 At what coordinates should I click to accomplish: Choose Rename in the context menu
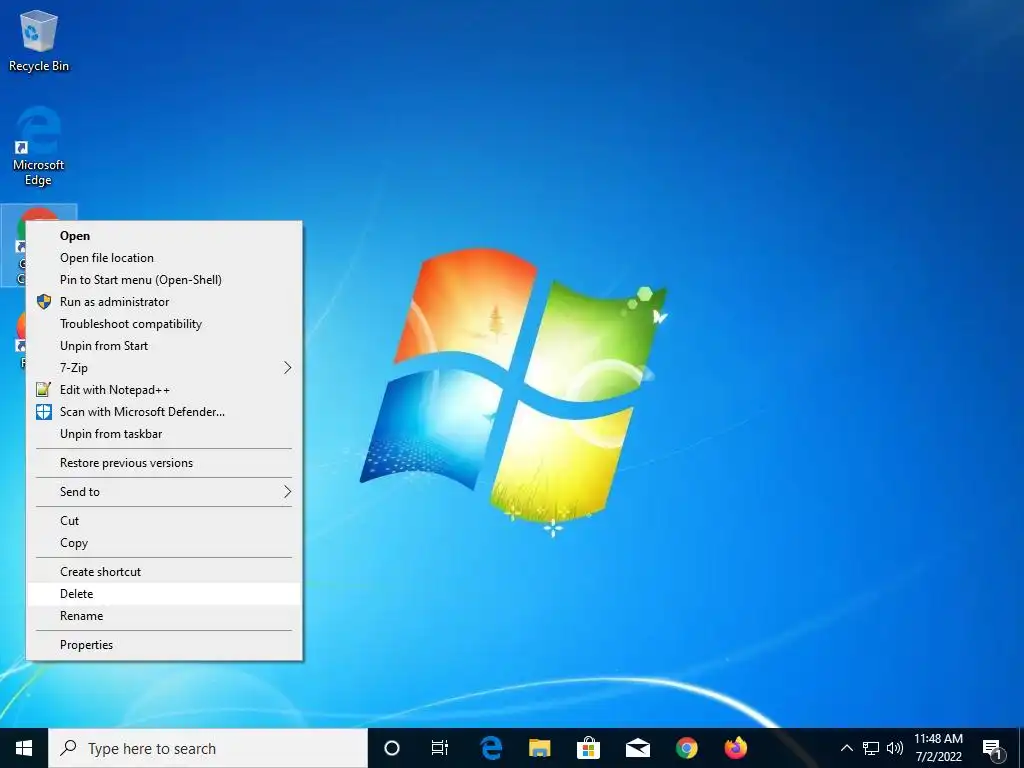(164, 616)
